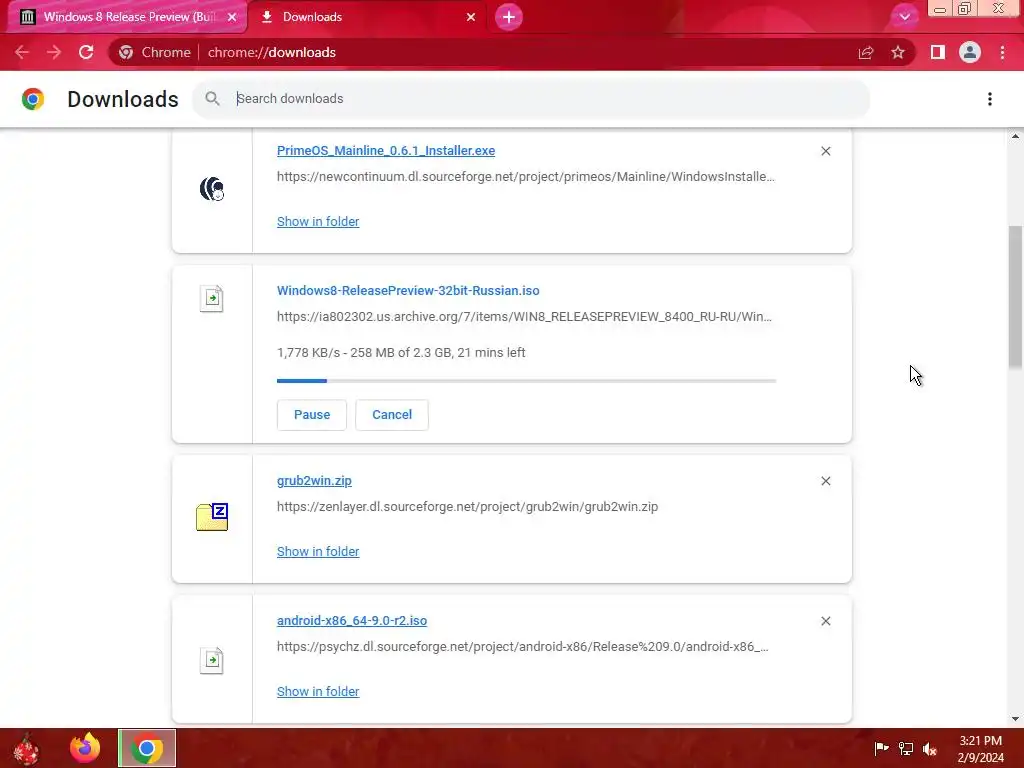Screen dimensions: 1024x768
Task: Click the page vertical scrollbar thumb
Action: click(1015, 297)
